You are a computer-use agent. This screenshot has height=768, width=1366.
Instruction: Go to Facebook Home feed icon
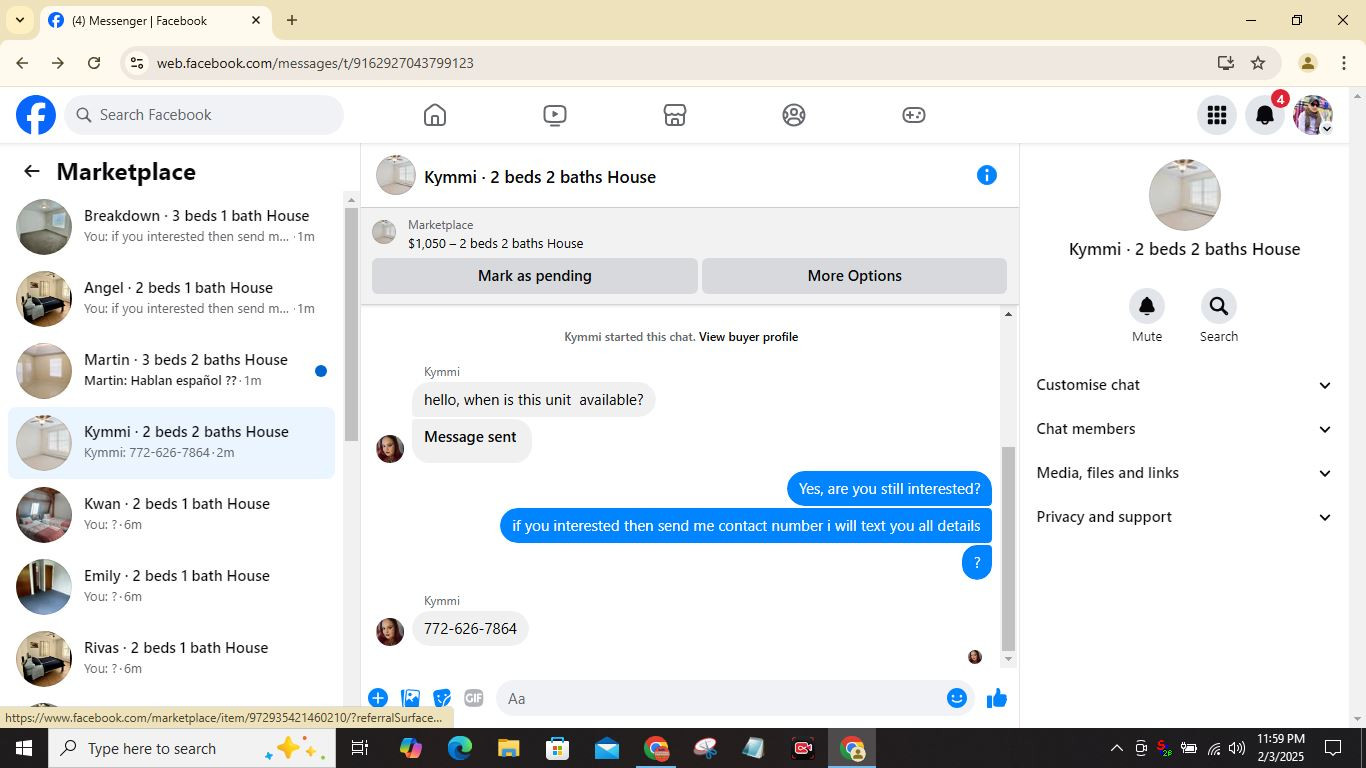click(x=435, y=115)
